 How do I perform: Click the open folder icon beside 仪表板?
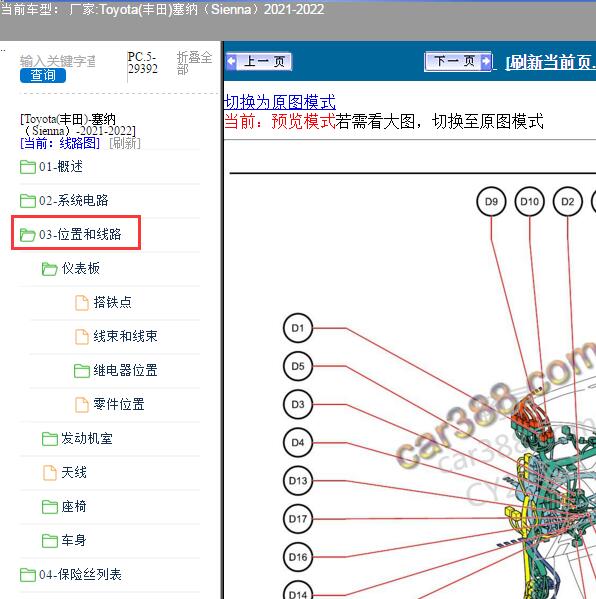(49, 269)
